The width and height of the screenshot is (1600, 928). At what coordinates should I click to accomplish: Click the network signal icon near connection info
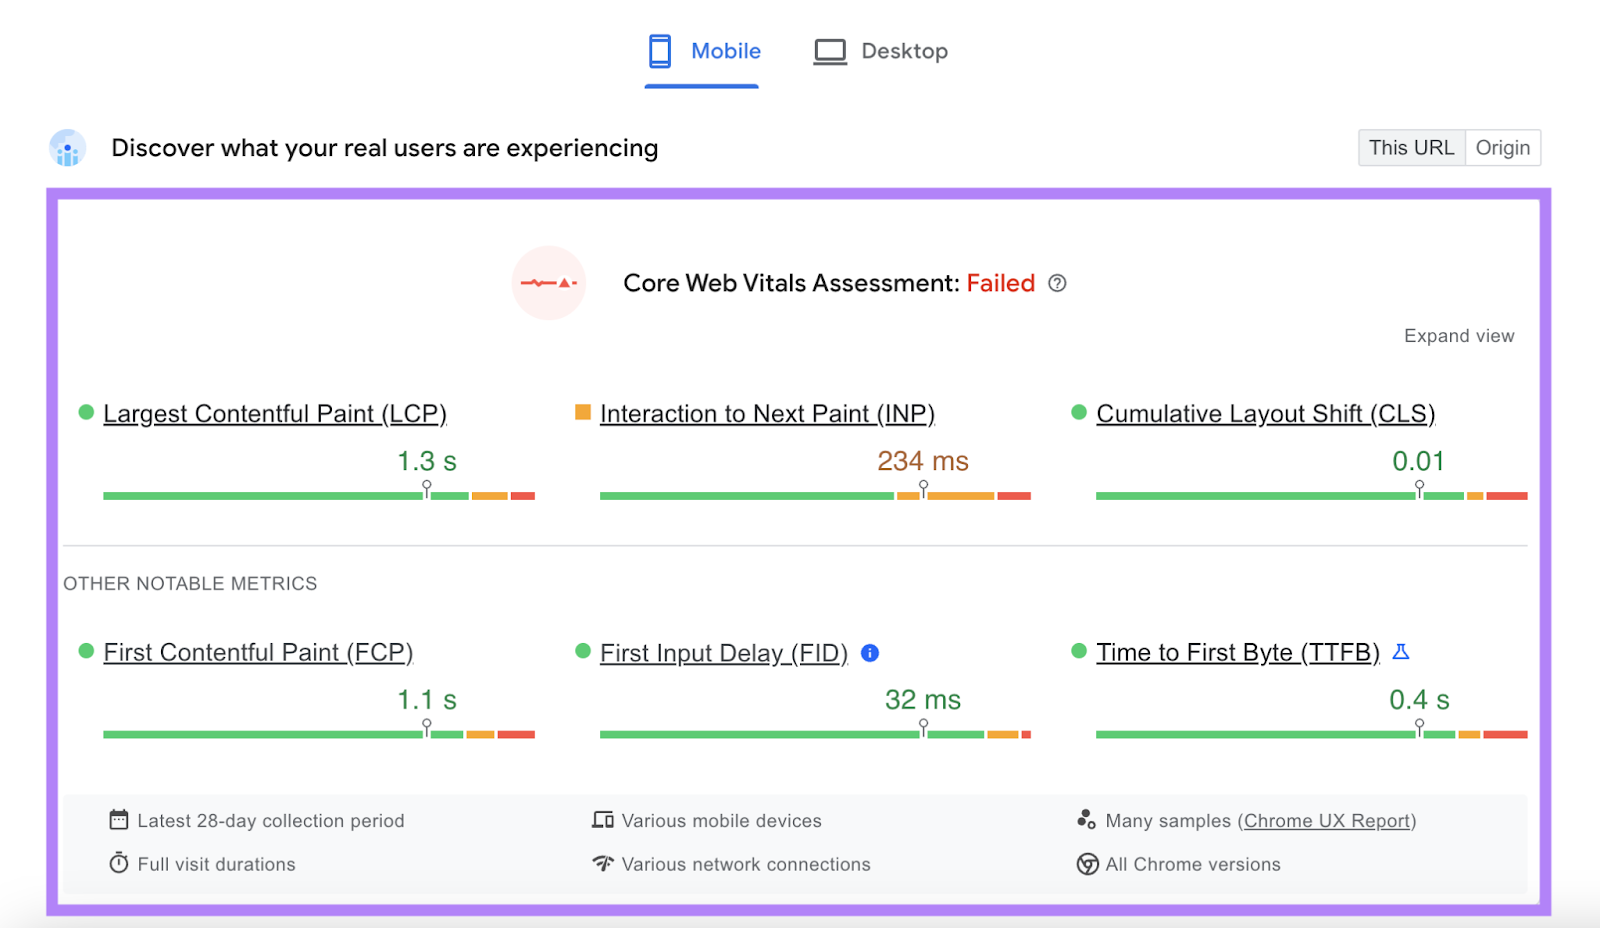pos(602,864)
